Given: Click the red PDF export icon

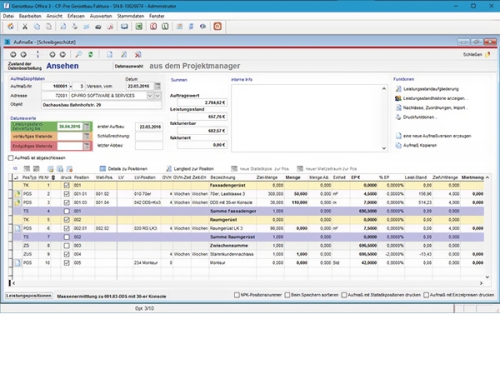Looking at the screenshot, I should pos(110,27).
